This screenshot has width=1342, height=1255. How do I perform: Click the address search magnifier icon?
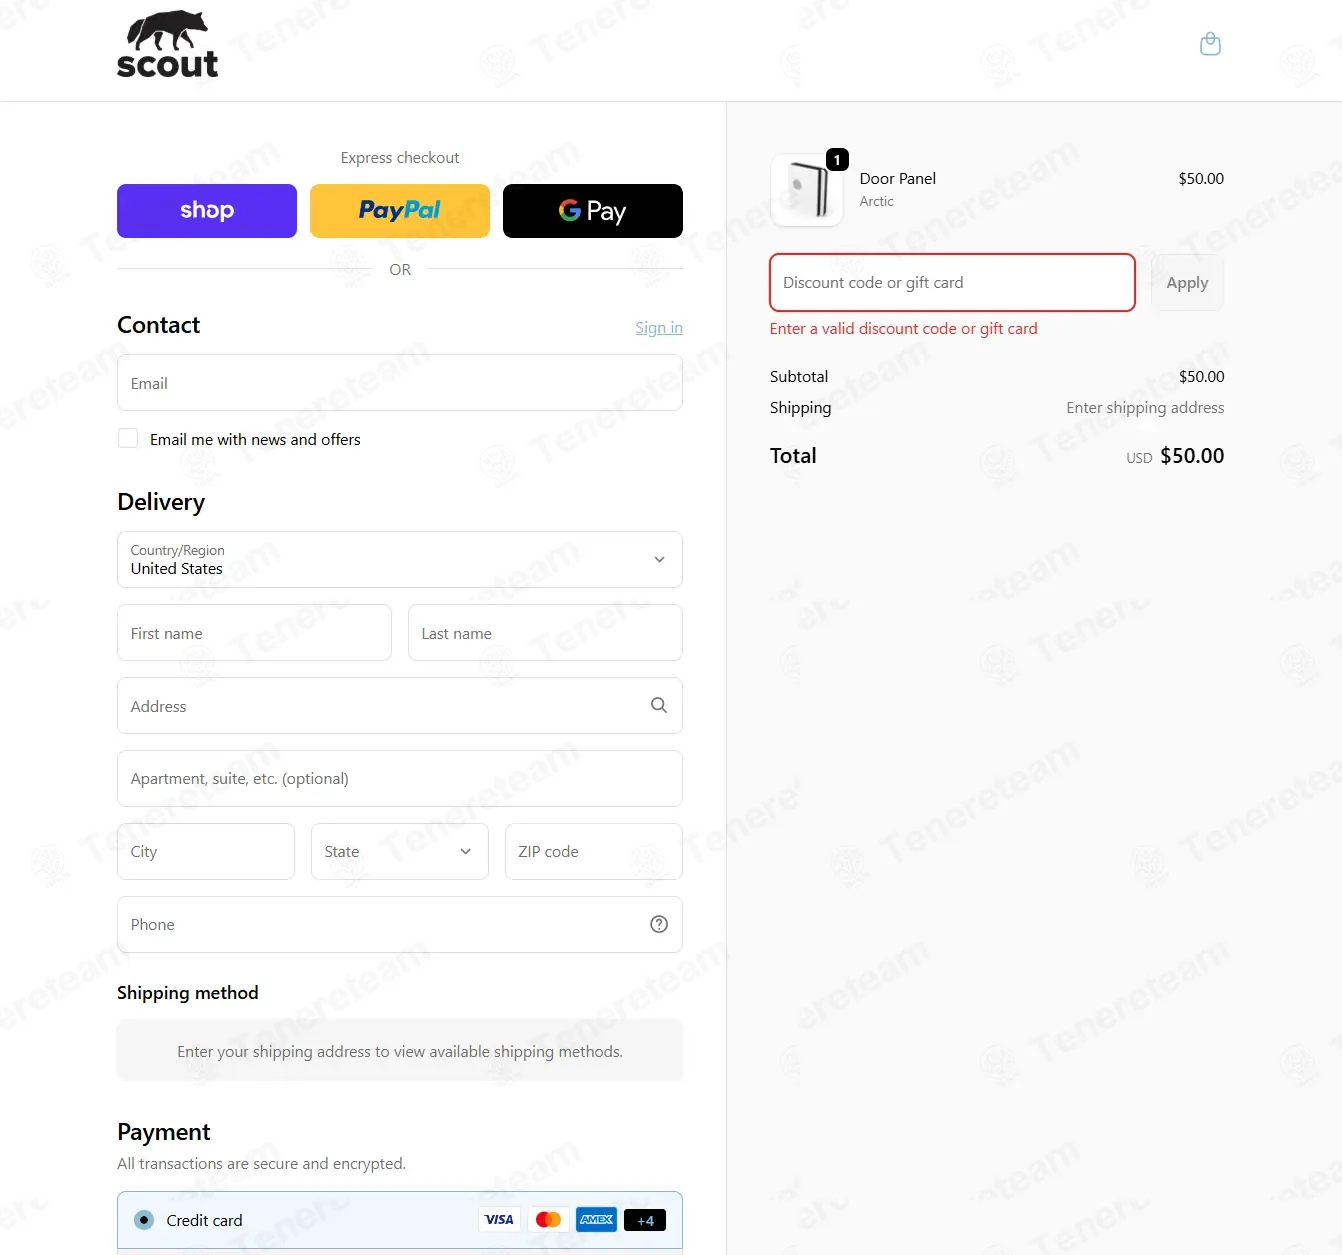pyautogui.click(x=659, y=705)
